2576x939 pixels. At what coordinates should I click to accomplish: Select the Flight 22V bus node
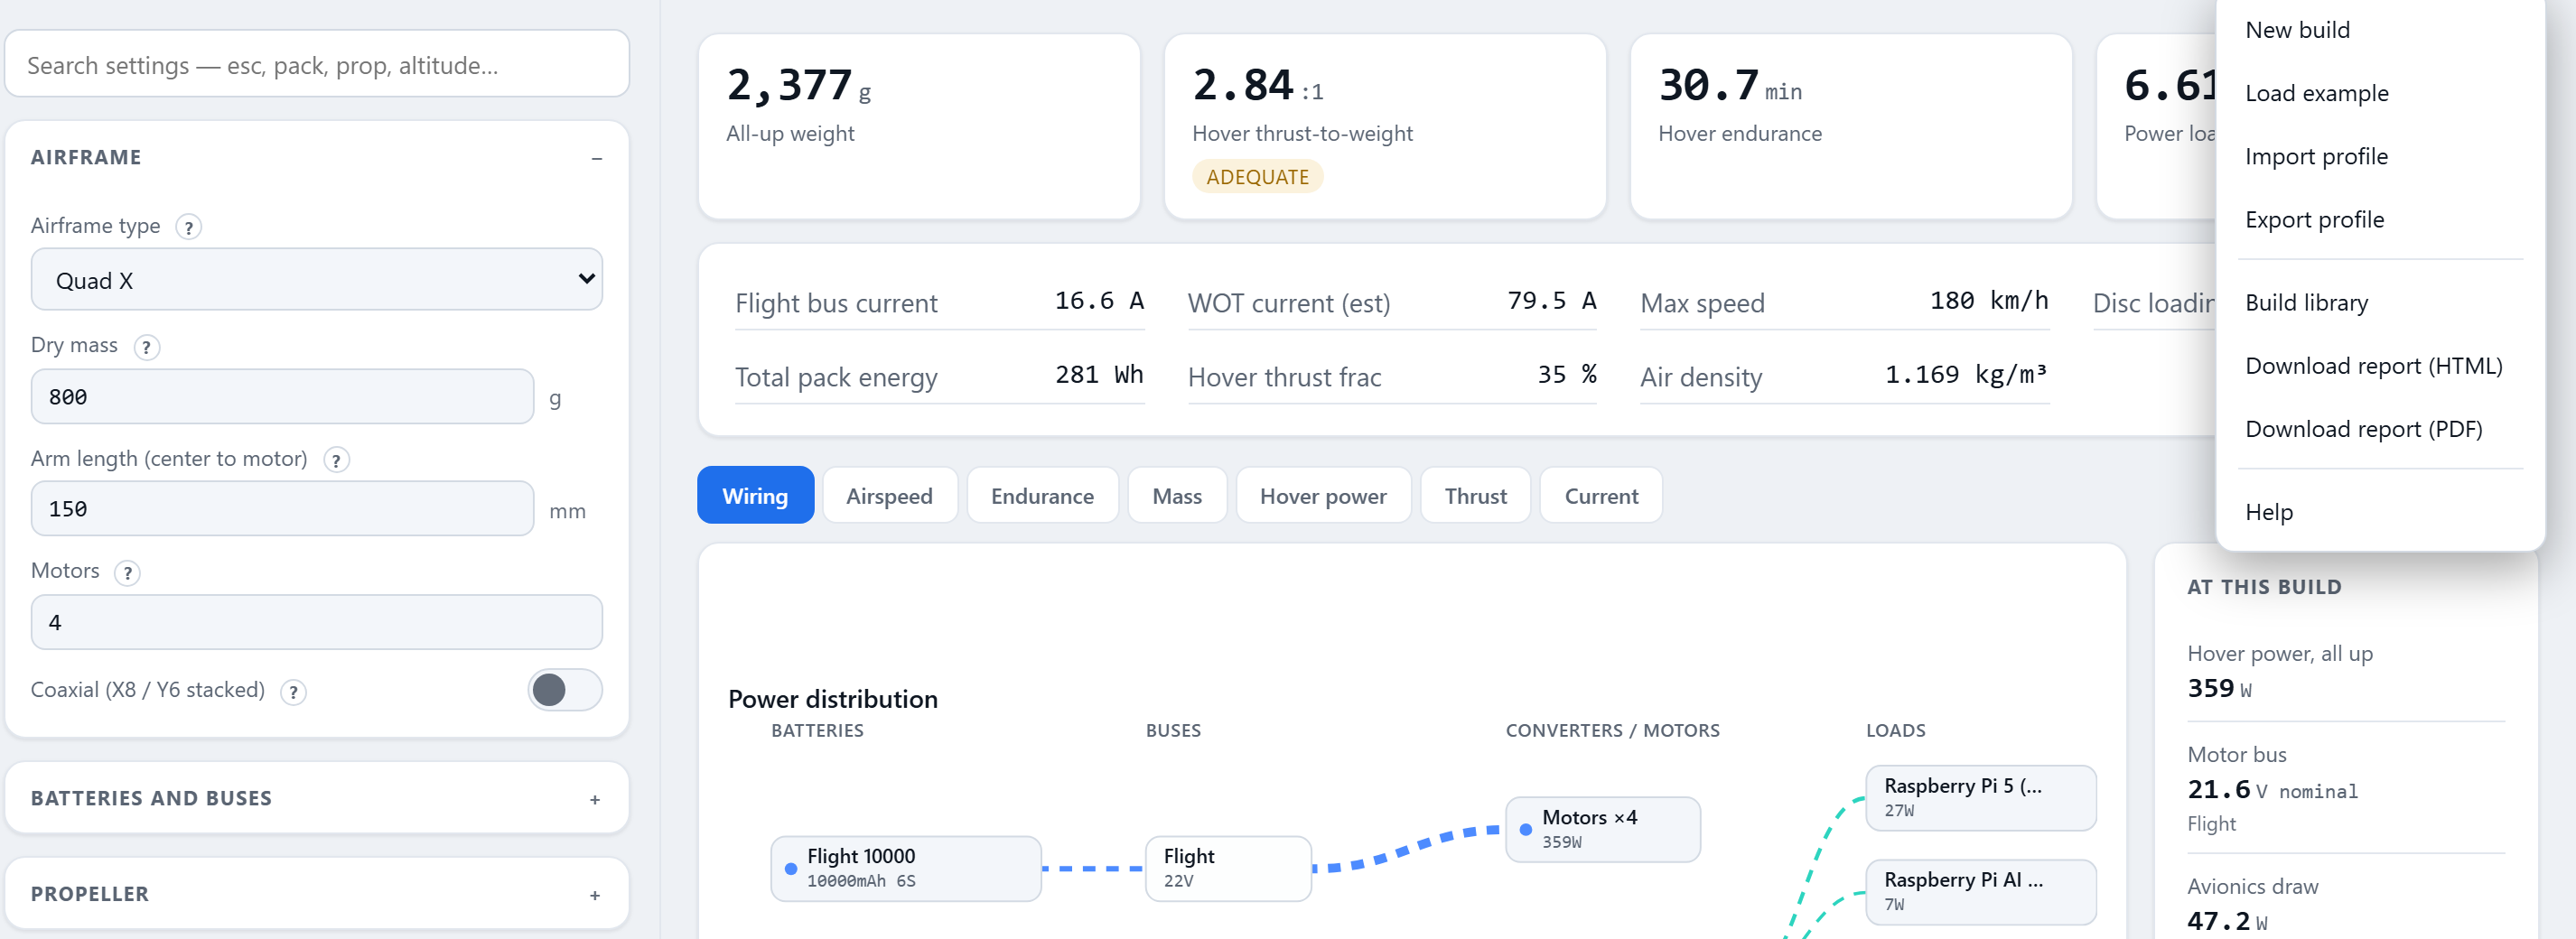click(1228, 868)
